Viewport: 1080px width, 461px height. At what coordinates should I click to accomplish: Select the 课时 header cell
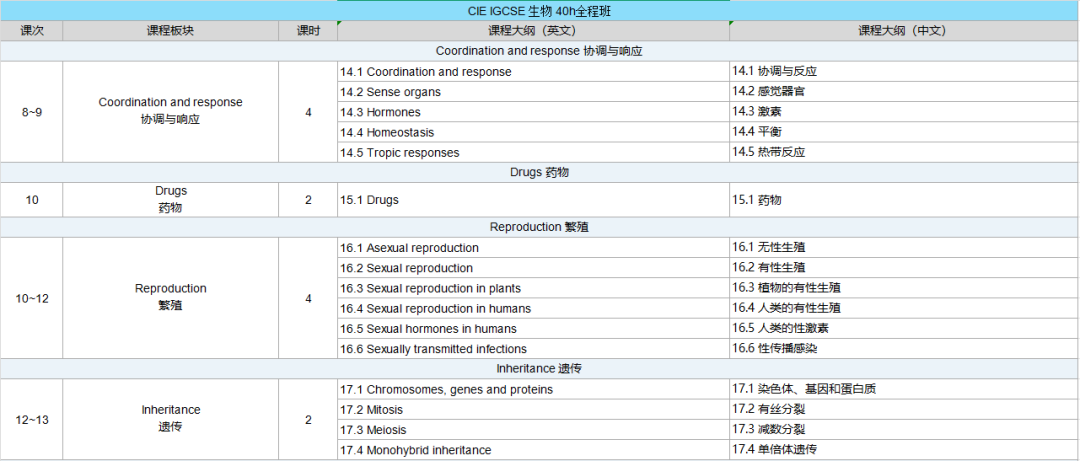(x=308, y=31)
